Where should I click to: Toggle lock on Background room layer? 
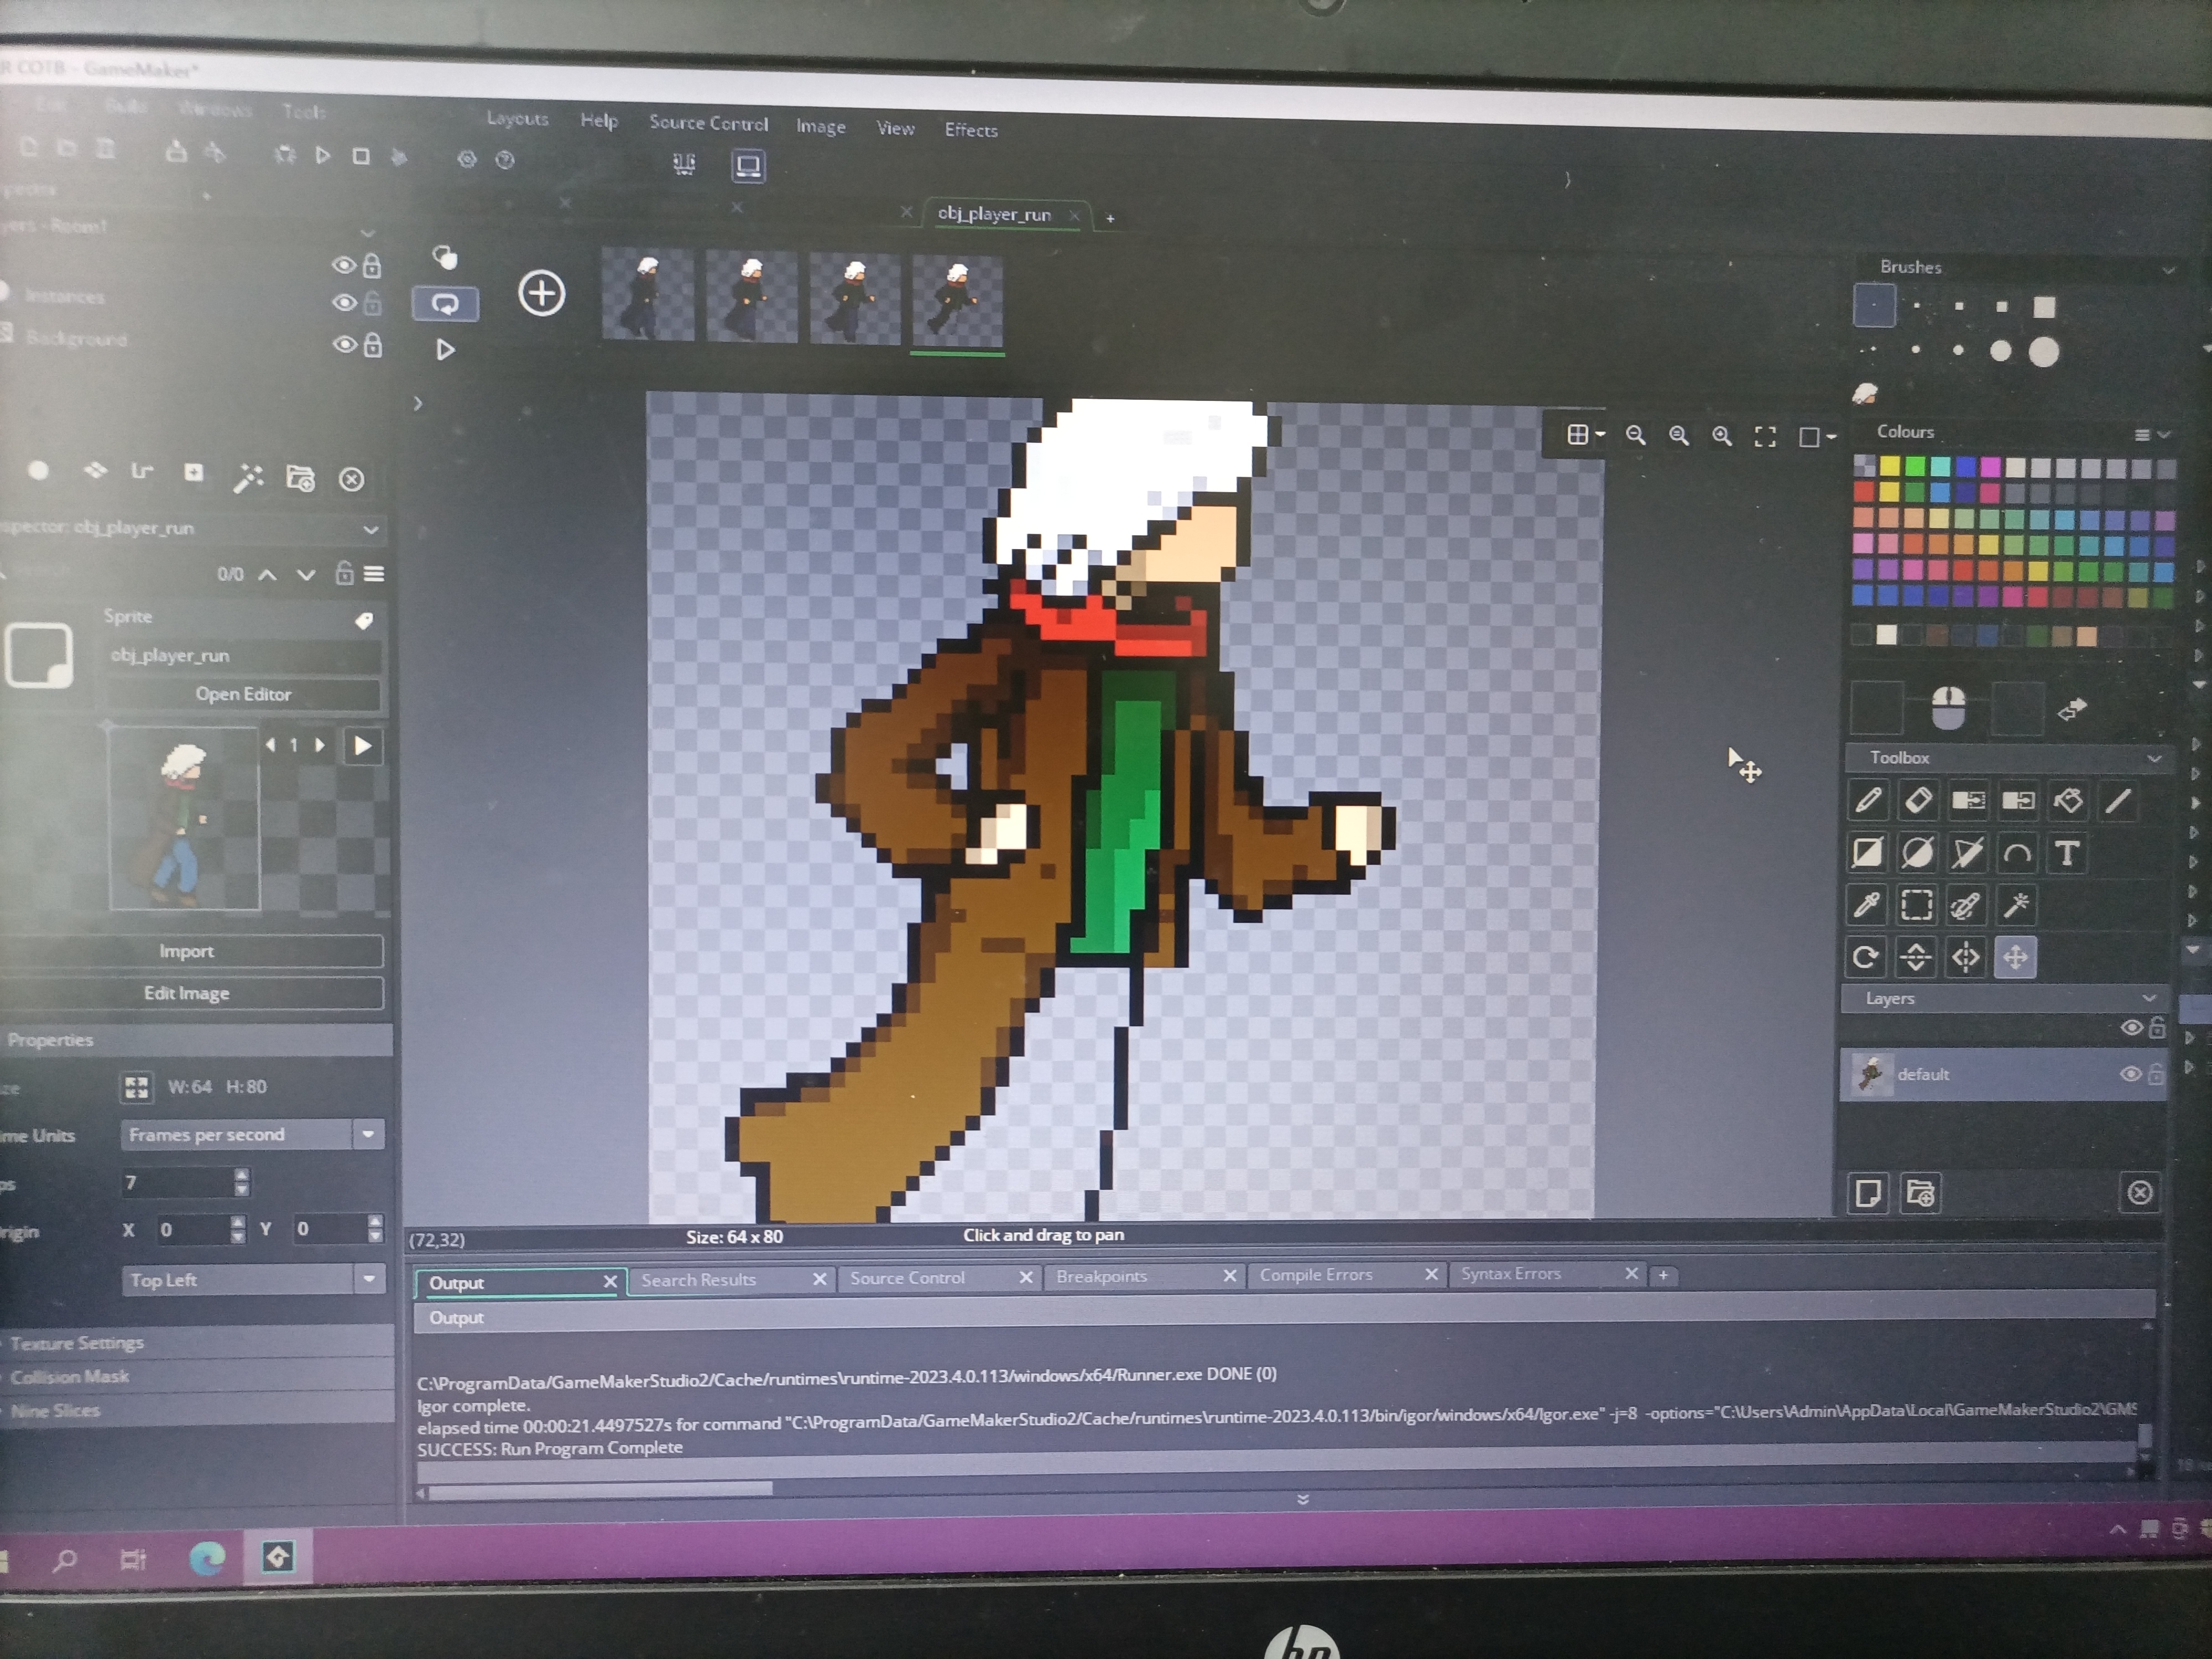coord(372,345)
